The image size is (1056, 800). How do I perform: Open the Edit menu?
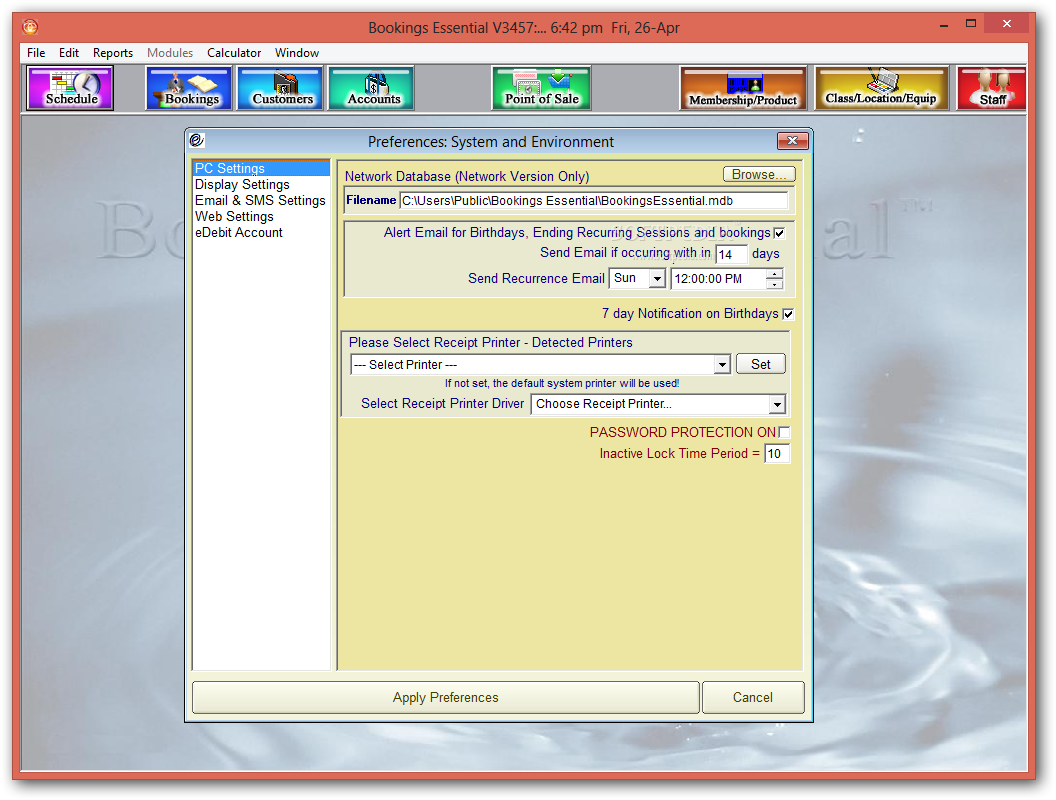tap(69, 53)
